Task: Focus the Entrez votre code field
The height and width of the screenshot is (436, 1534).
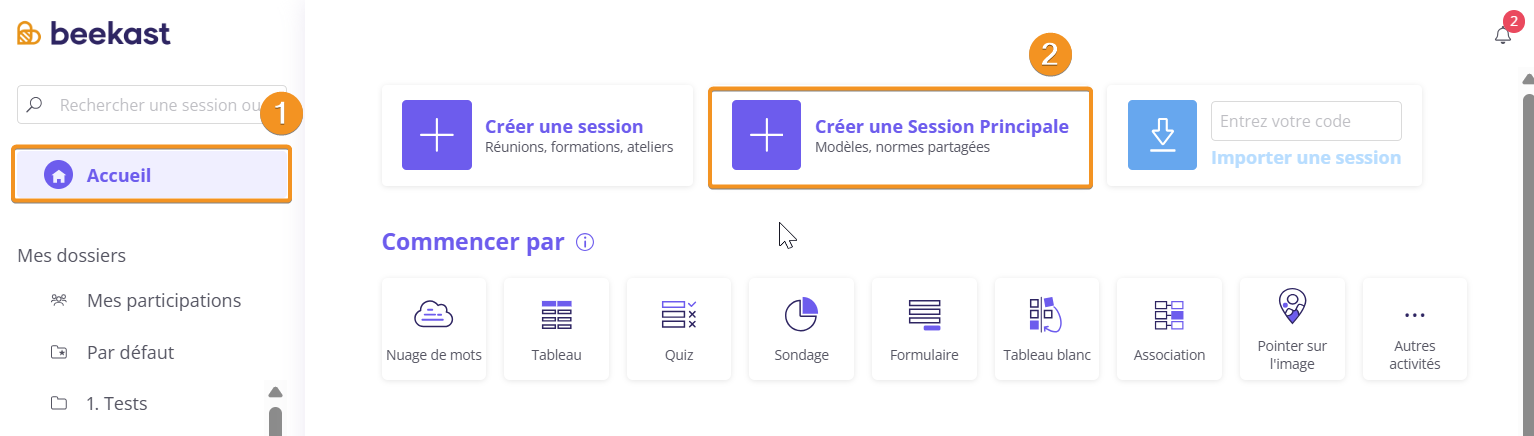Action: tap(1306, 121)
